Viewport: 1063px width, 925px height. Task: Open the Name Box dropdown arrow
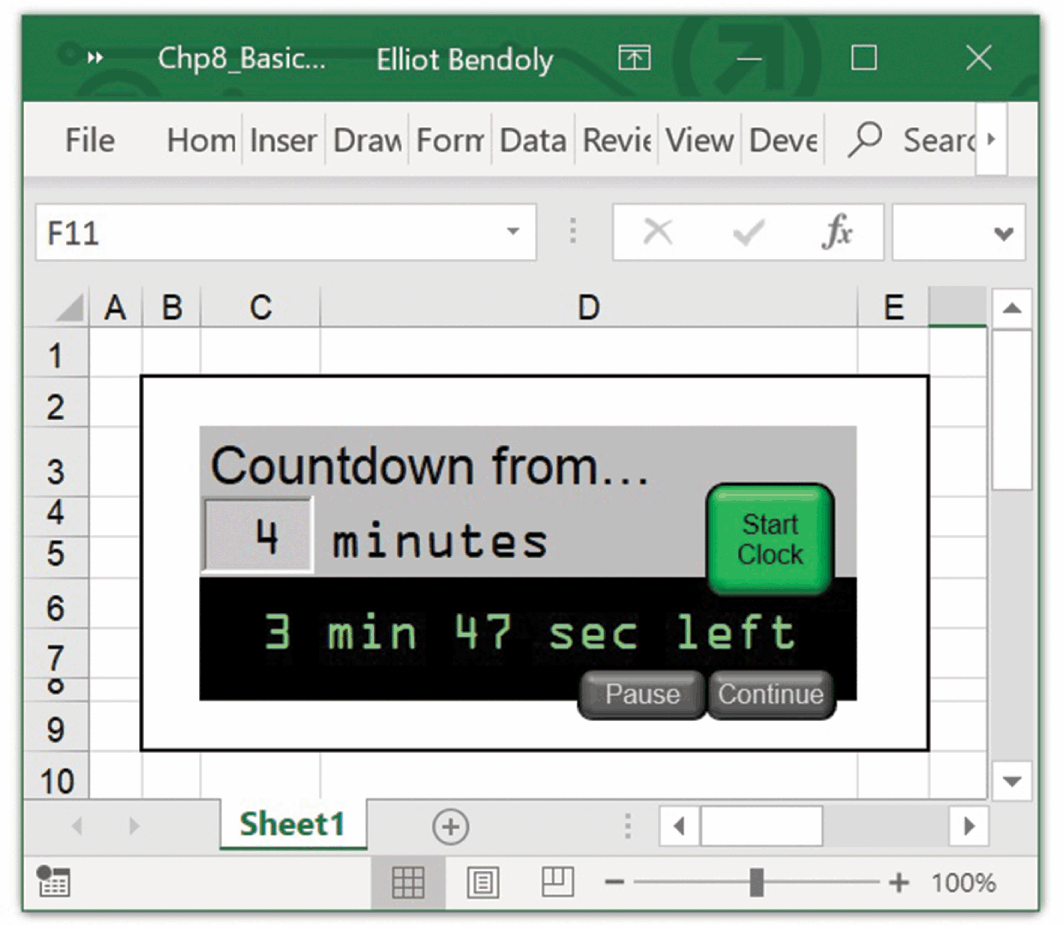click(x=513, y=233)
